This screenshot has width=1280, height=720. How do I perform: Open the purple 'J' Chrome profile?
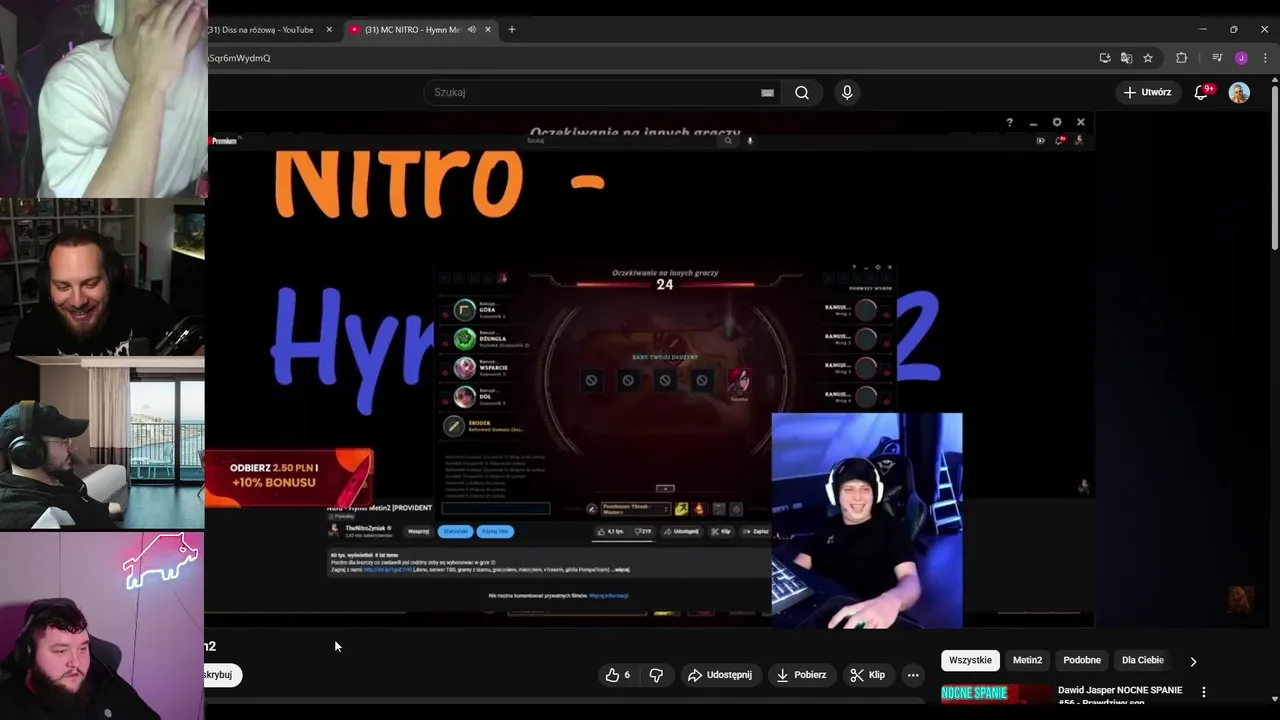1241,58
